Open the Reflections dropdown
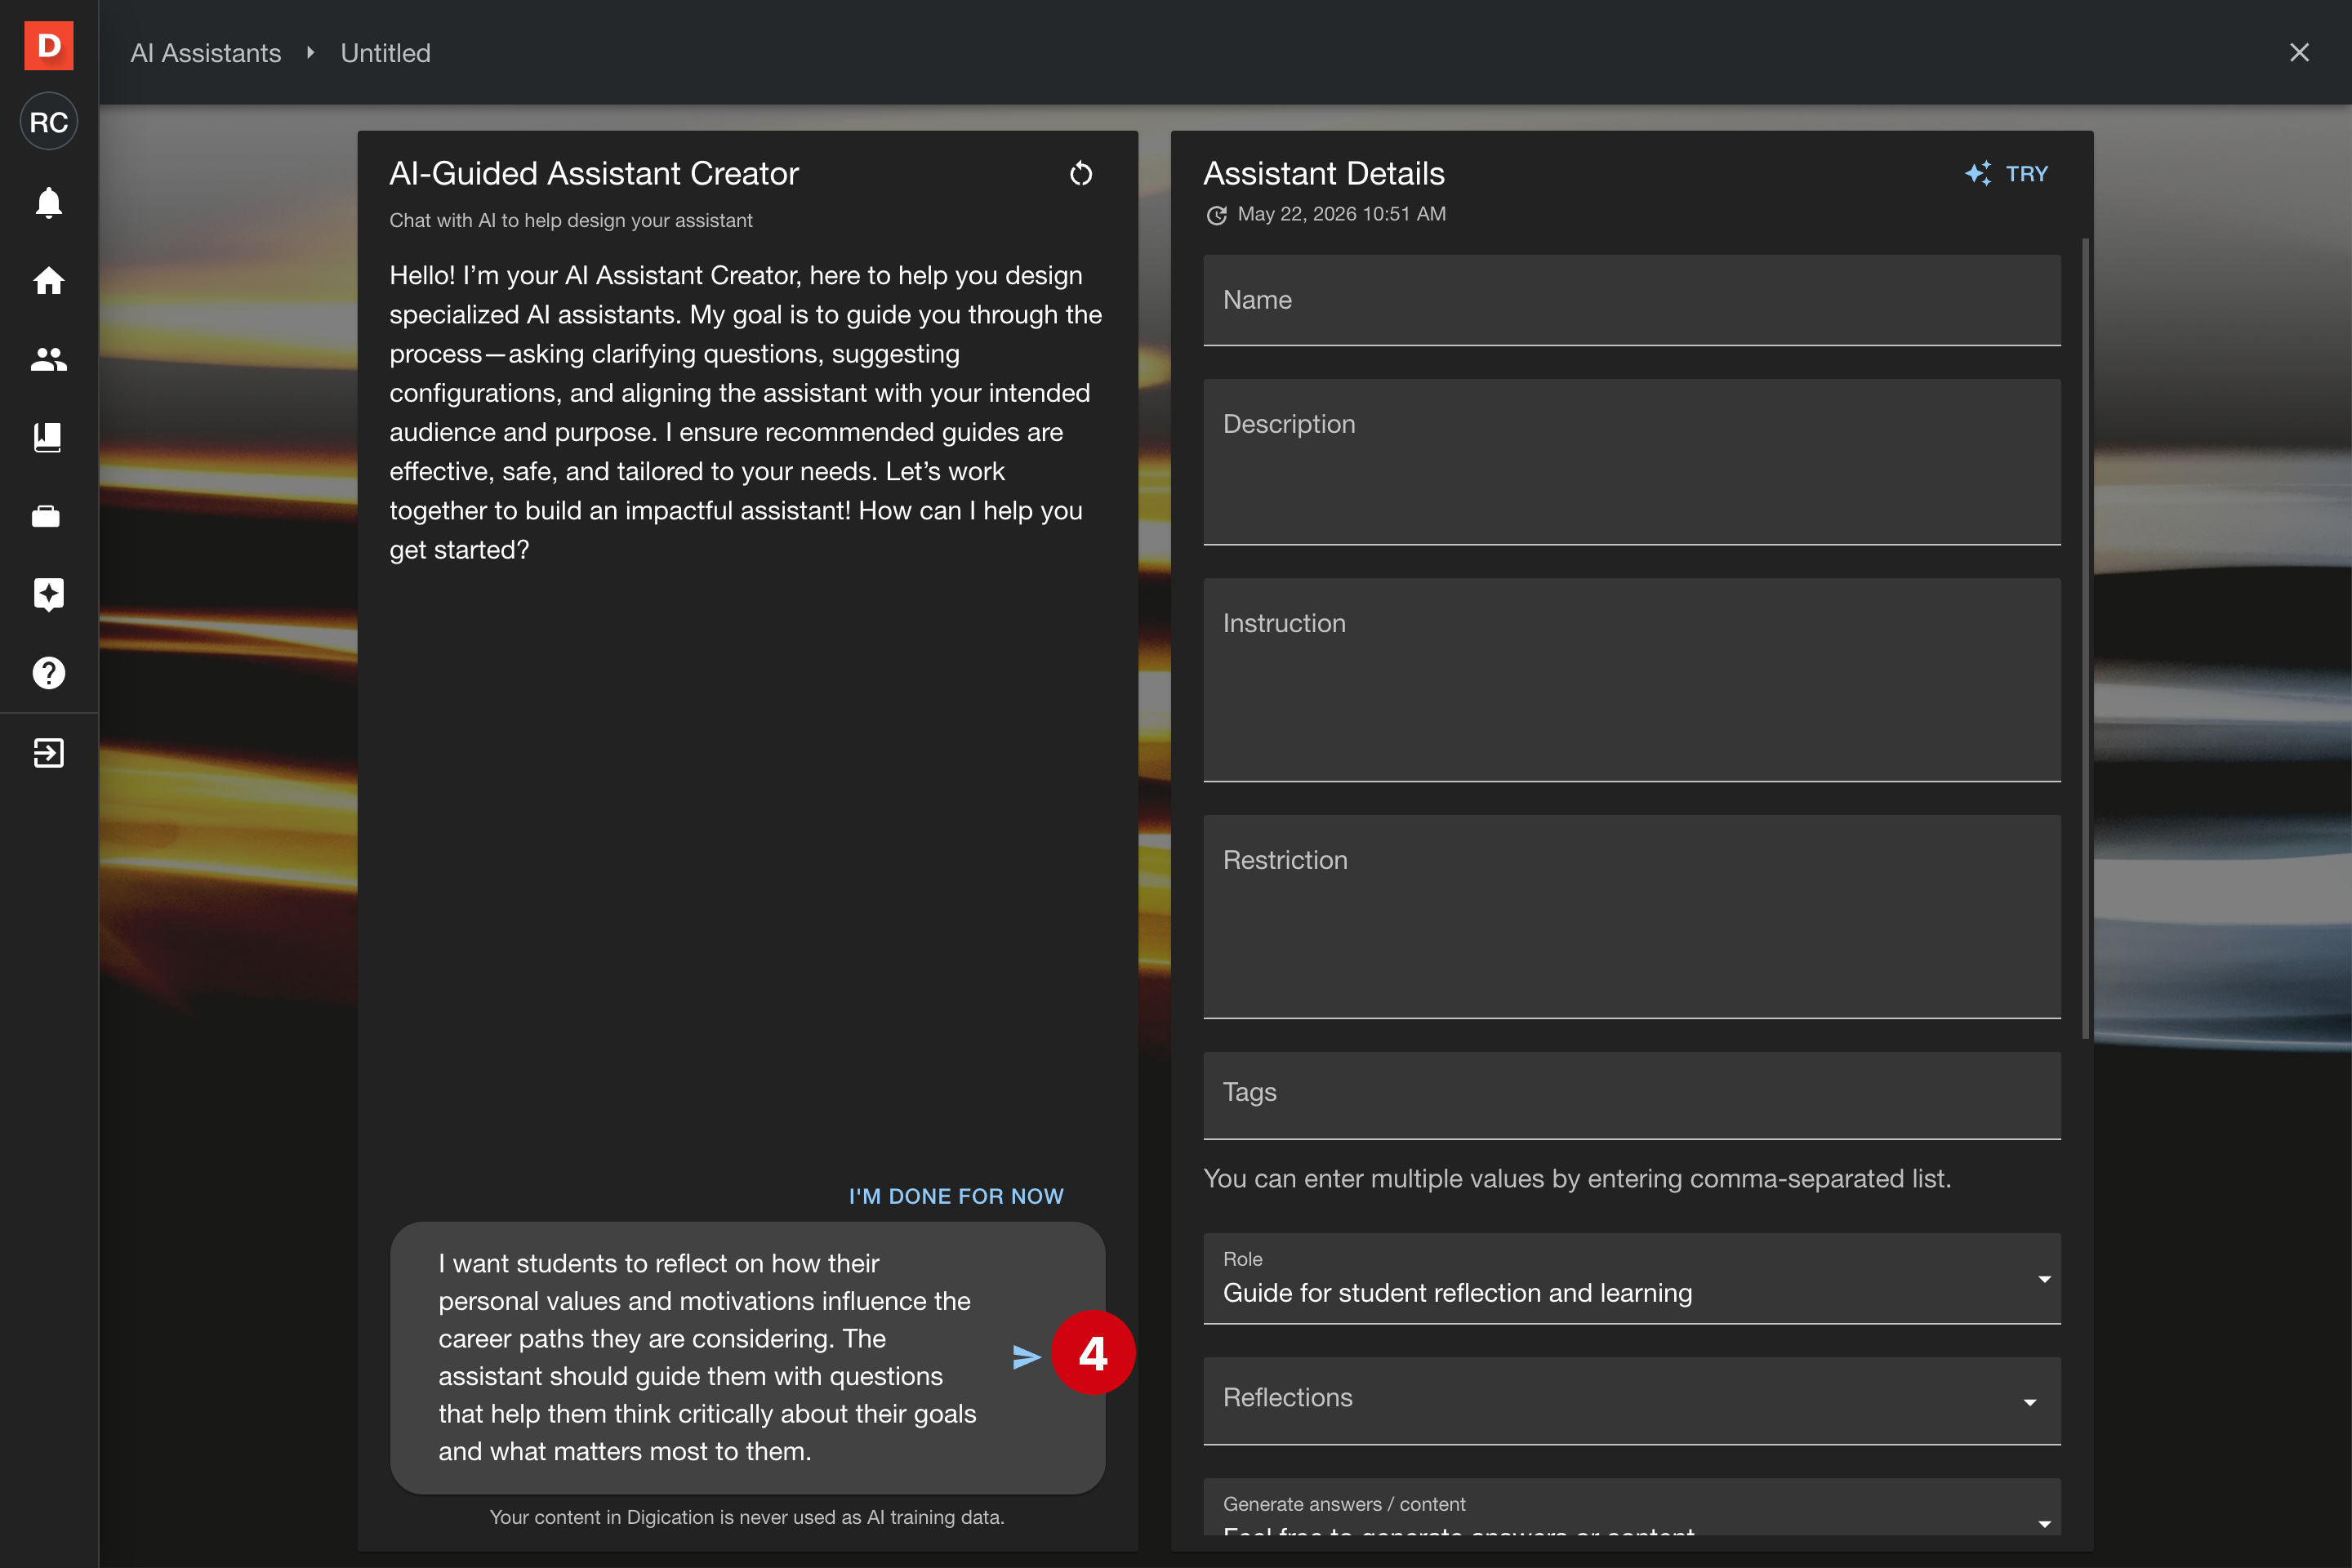This screenshot has height=1568, width=2352. (1632, 1400)
